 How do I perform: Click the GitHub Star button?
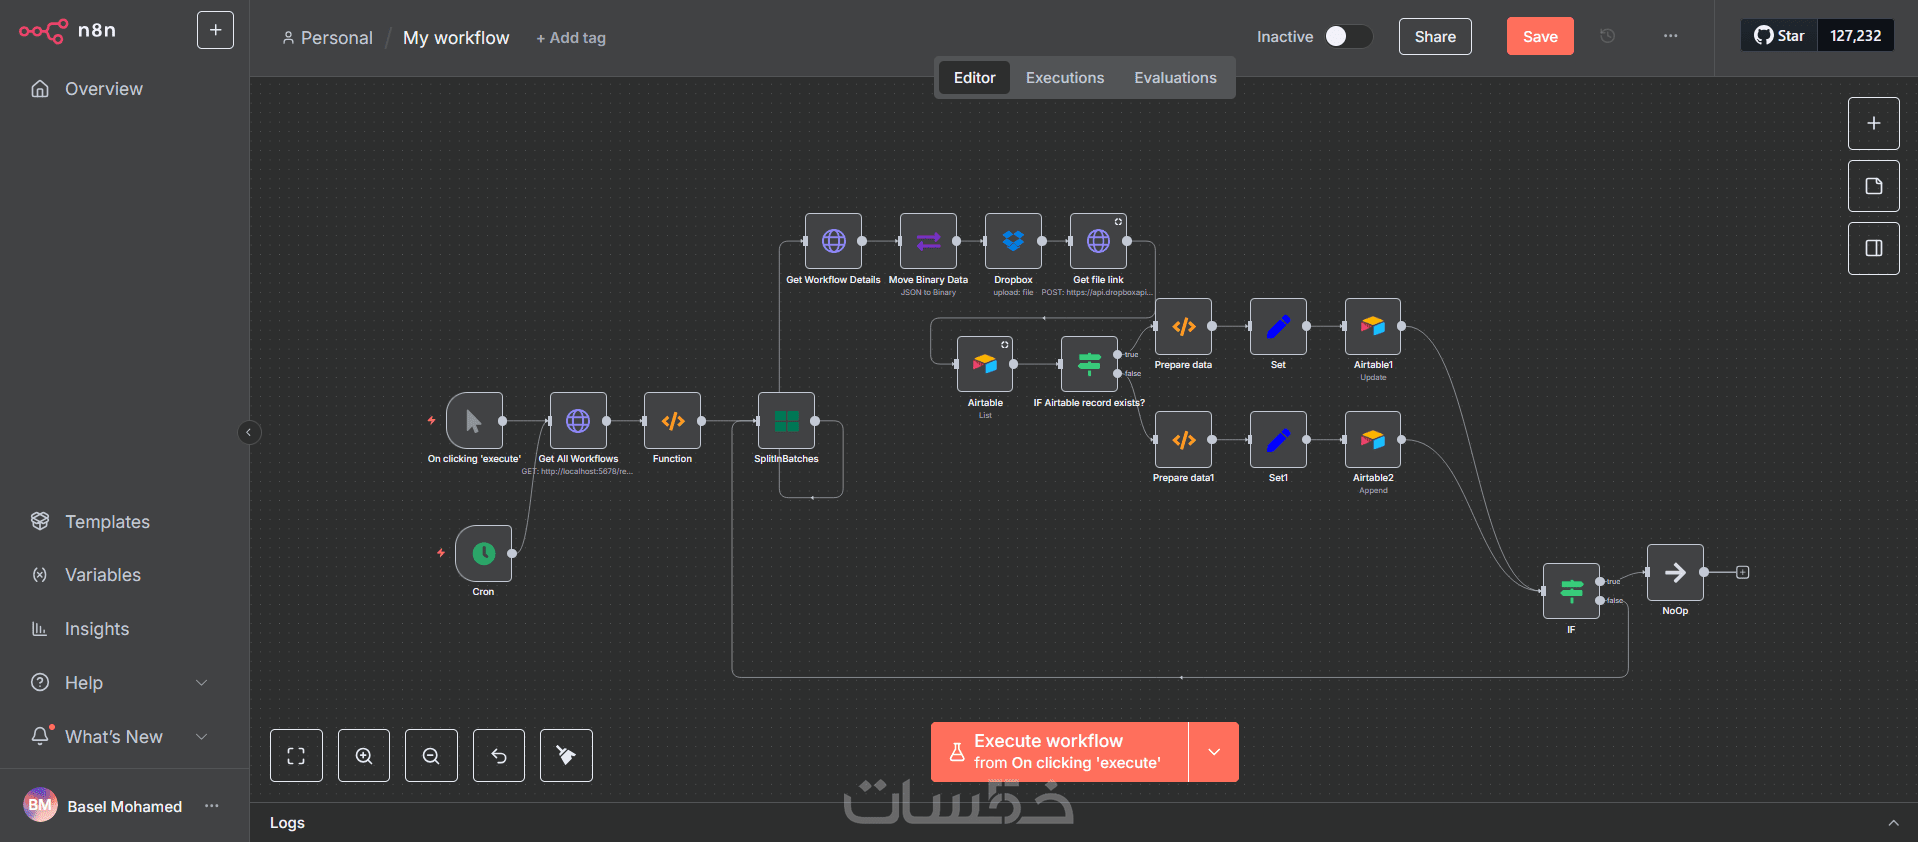[x=1779, y=36]
